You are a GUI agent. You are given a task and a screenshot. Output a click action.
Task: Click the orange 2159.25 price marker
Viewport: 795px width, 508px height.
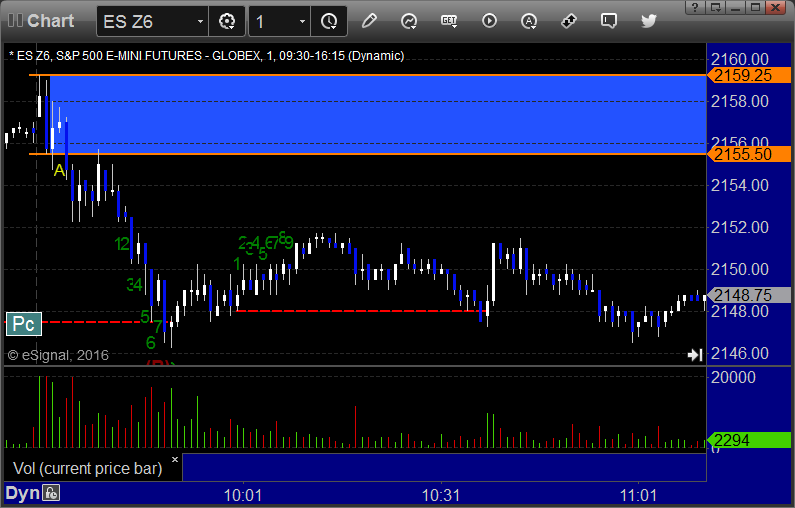(x=749, y=75)
